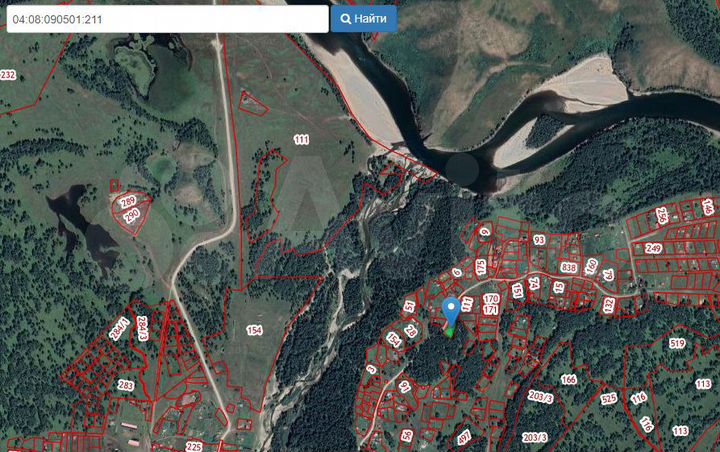Select parcel label 525
720x452 pixels.
(608, 398)
